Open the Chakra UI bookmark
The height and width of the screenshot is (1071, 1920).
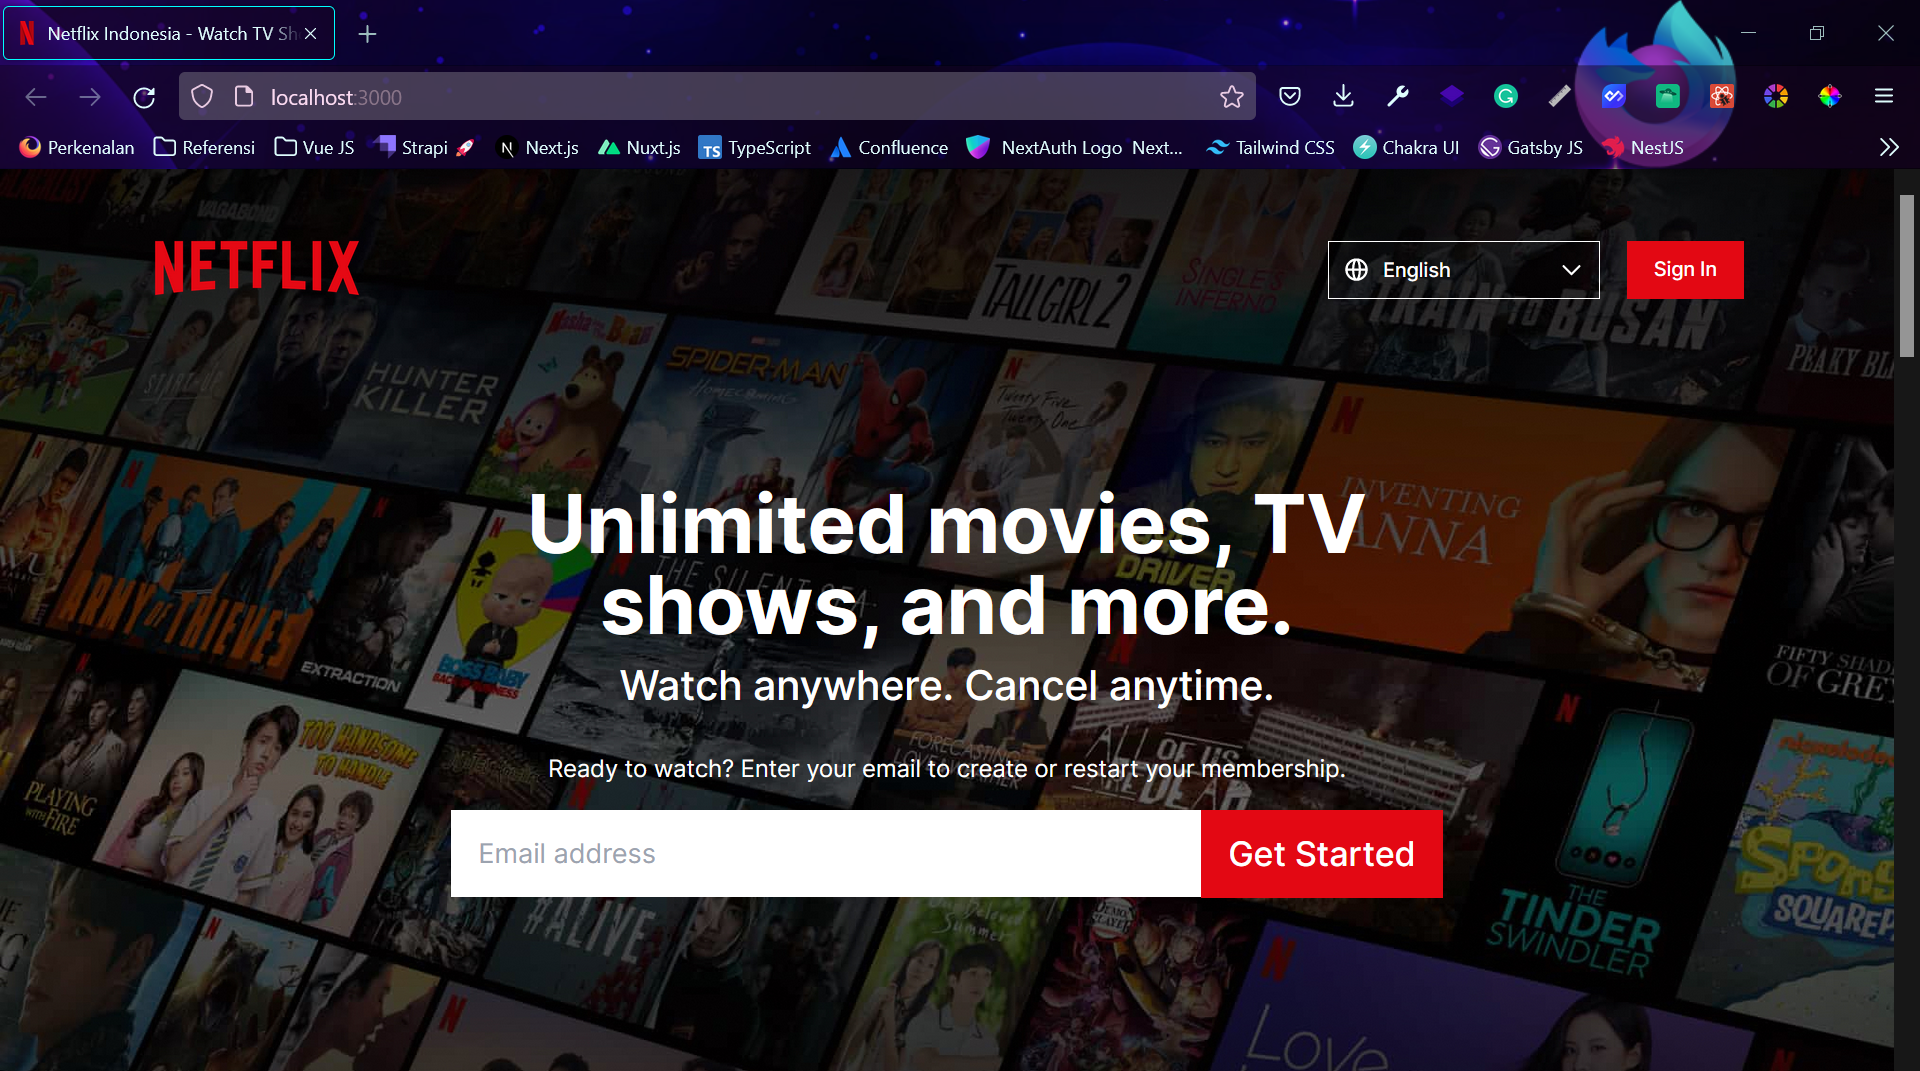[1406, 147]
